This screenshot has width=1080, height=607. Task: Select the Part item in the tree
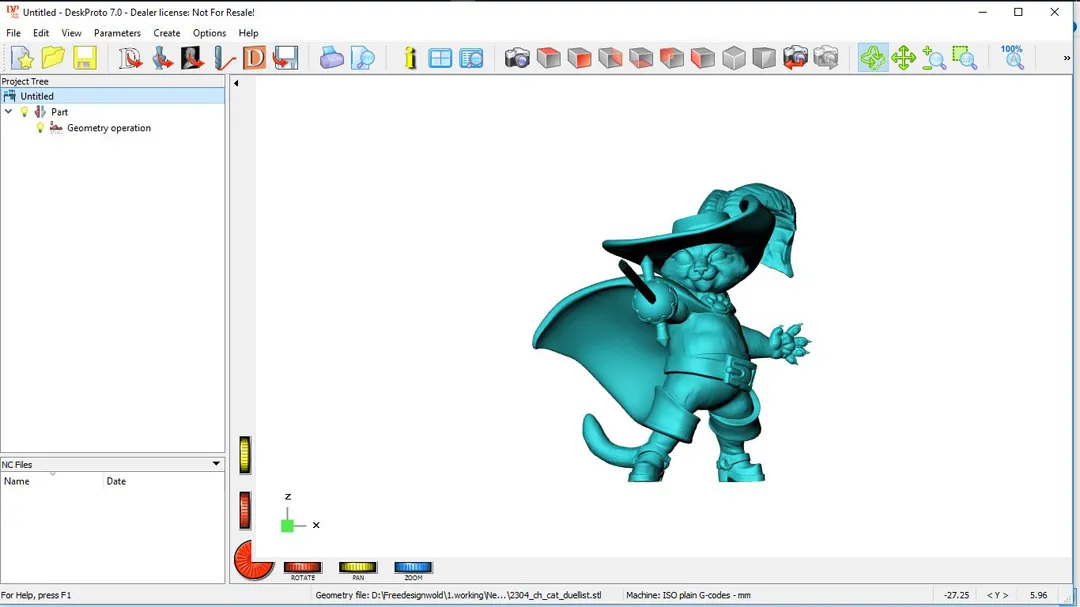59,112
